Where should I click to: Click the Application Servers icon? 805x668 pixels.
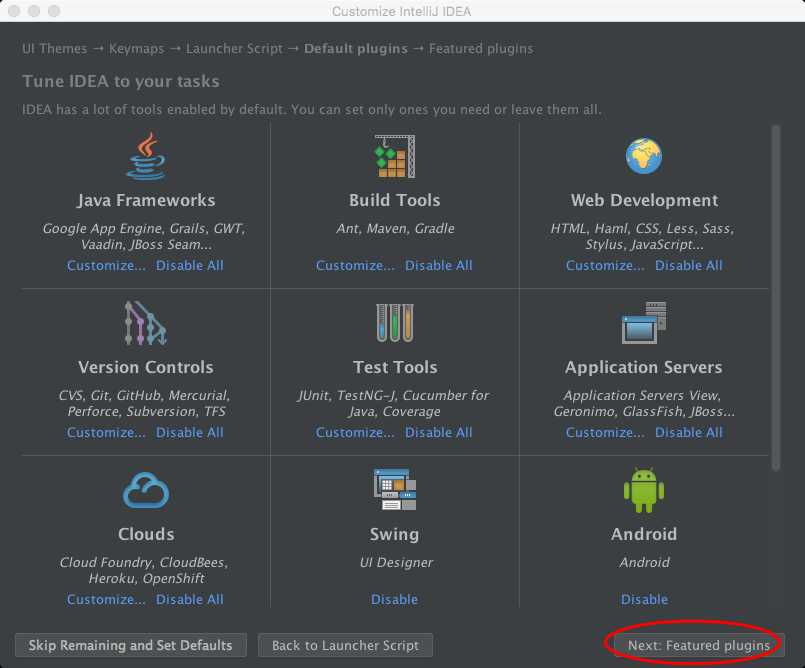(644, 323)
